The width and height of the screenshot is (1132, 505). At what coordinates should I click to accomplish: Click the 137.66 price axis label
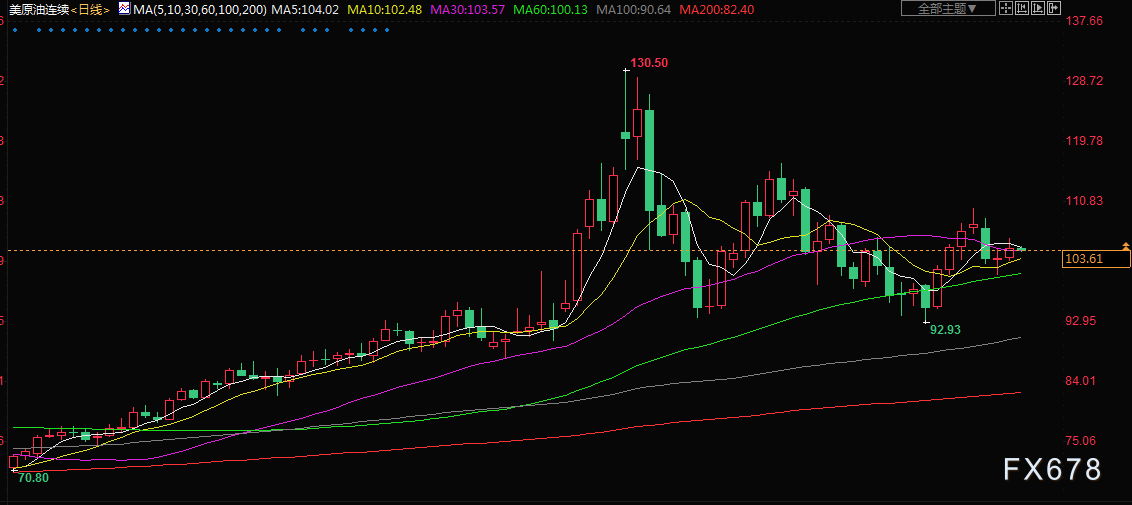point(1084,20)
